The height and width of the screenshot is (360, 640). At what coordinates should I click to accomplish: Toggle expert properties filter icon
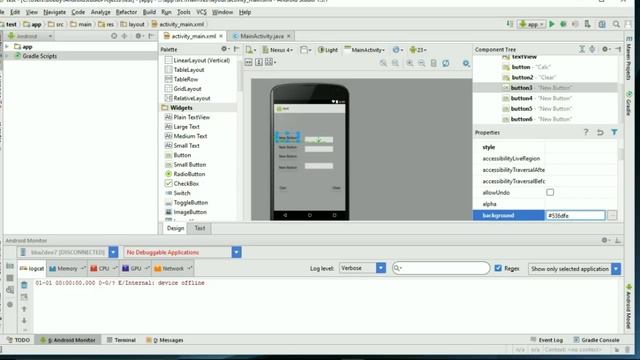point(614,132)
